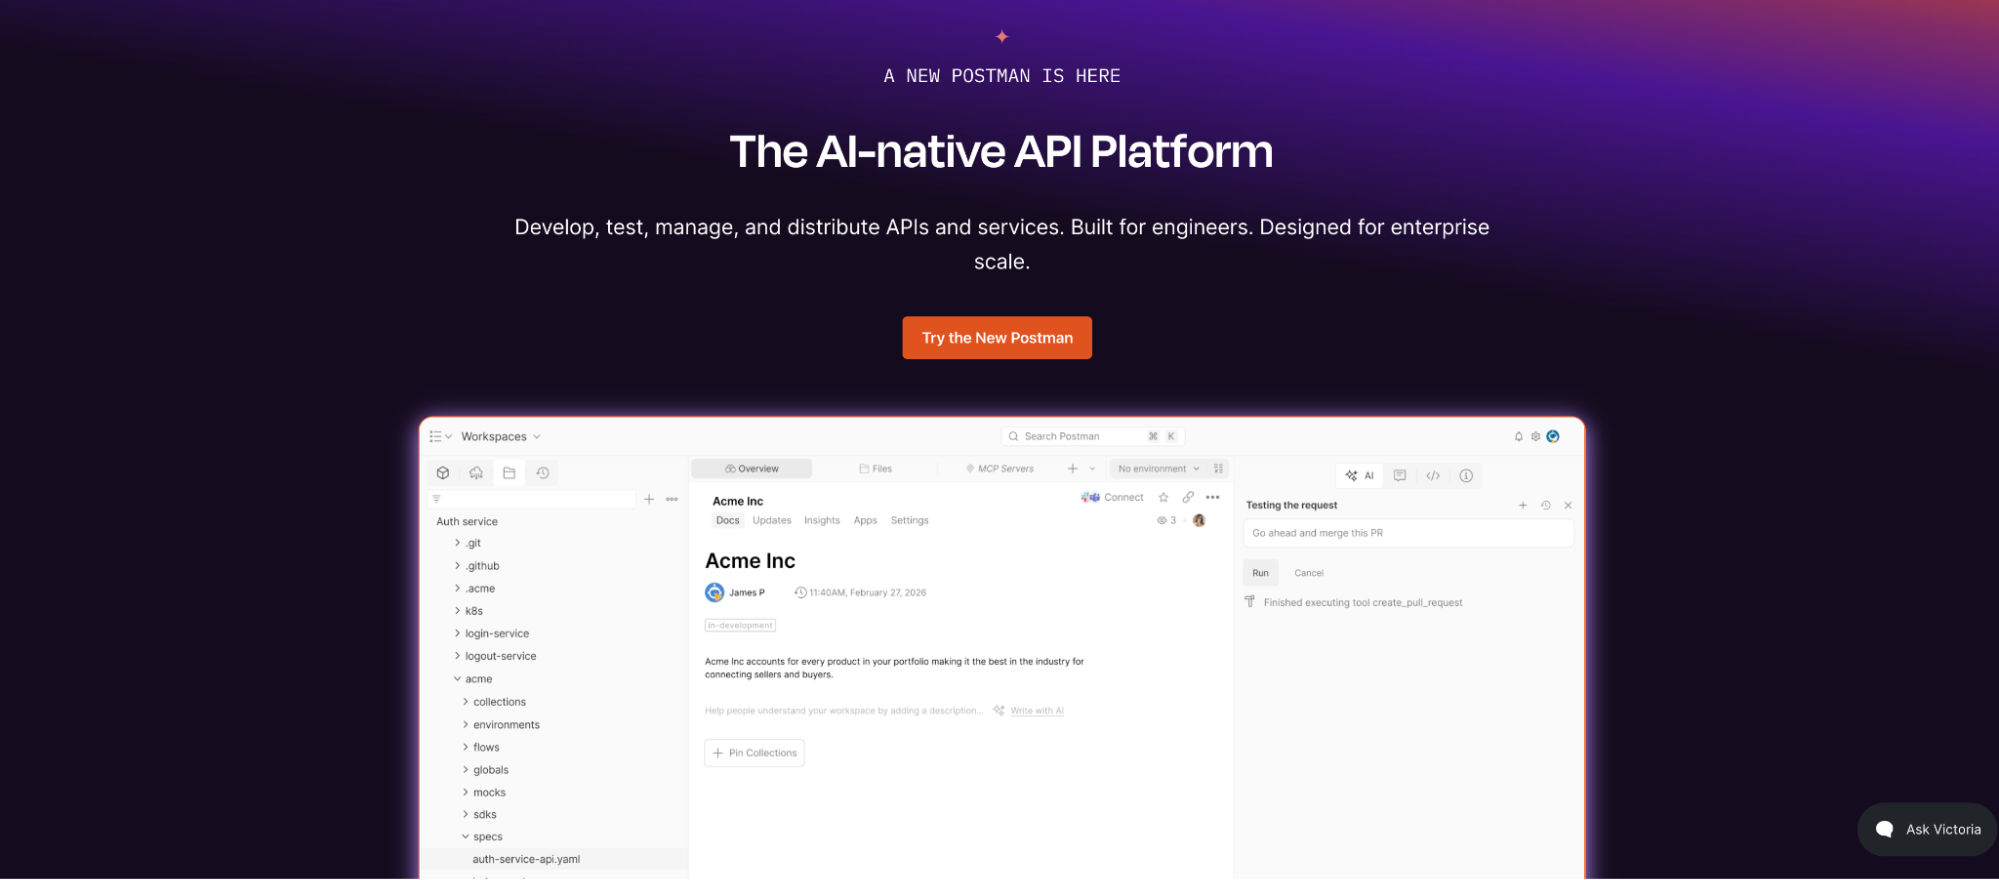Viewport: 1999px width, 880px height.
Task: Click the Connect button
Action: (1112, 497)
